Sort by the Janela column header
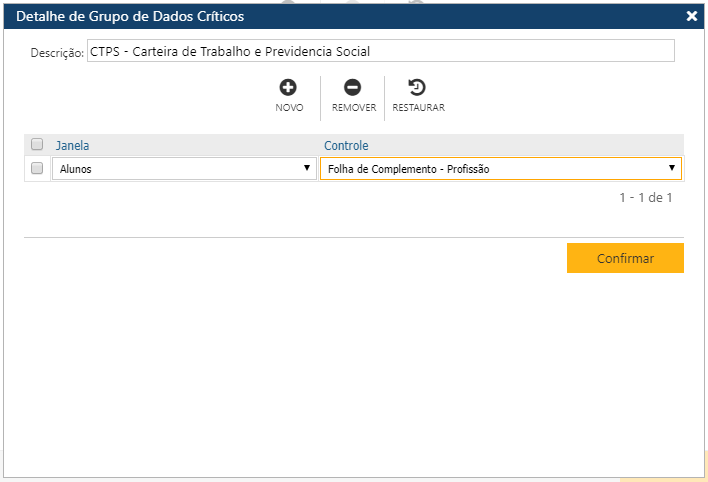Viewport: 708px width, 482px height. (x=72, y=145)
